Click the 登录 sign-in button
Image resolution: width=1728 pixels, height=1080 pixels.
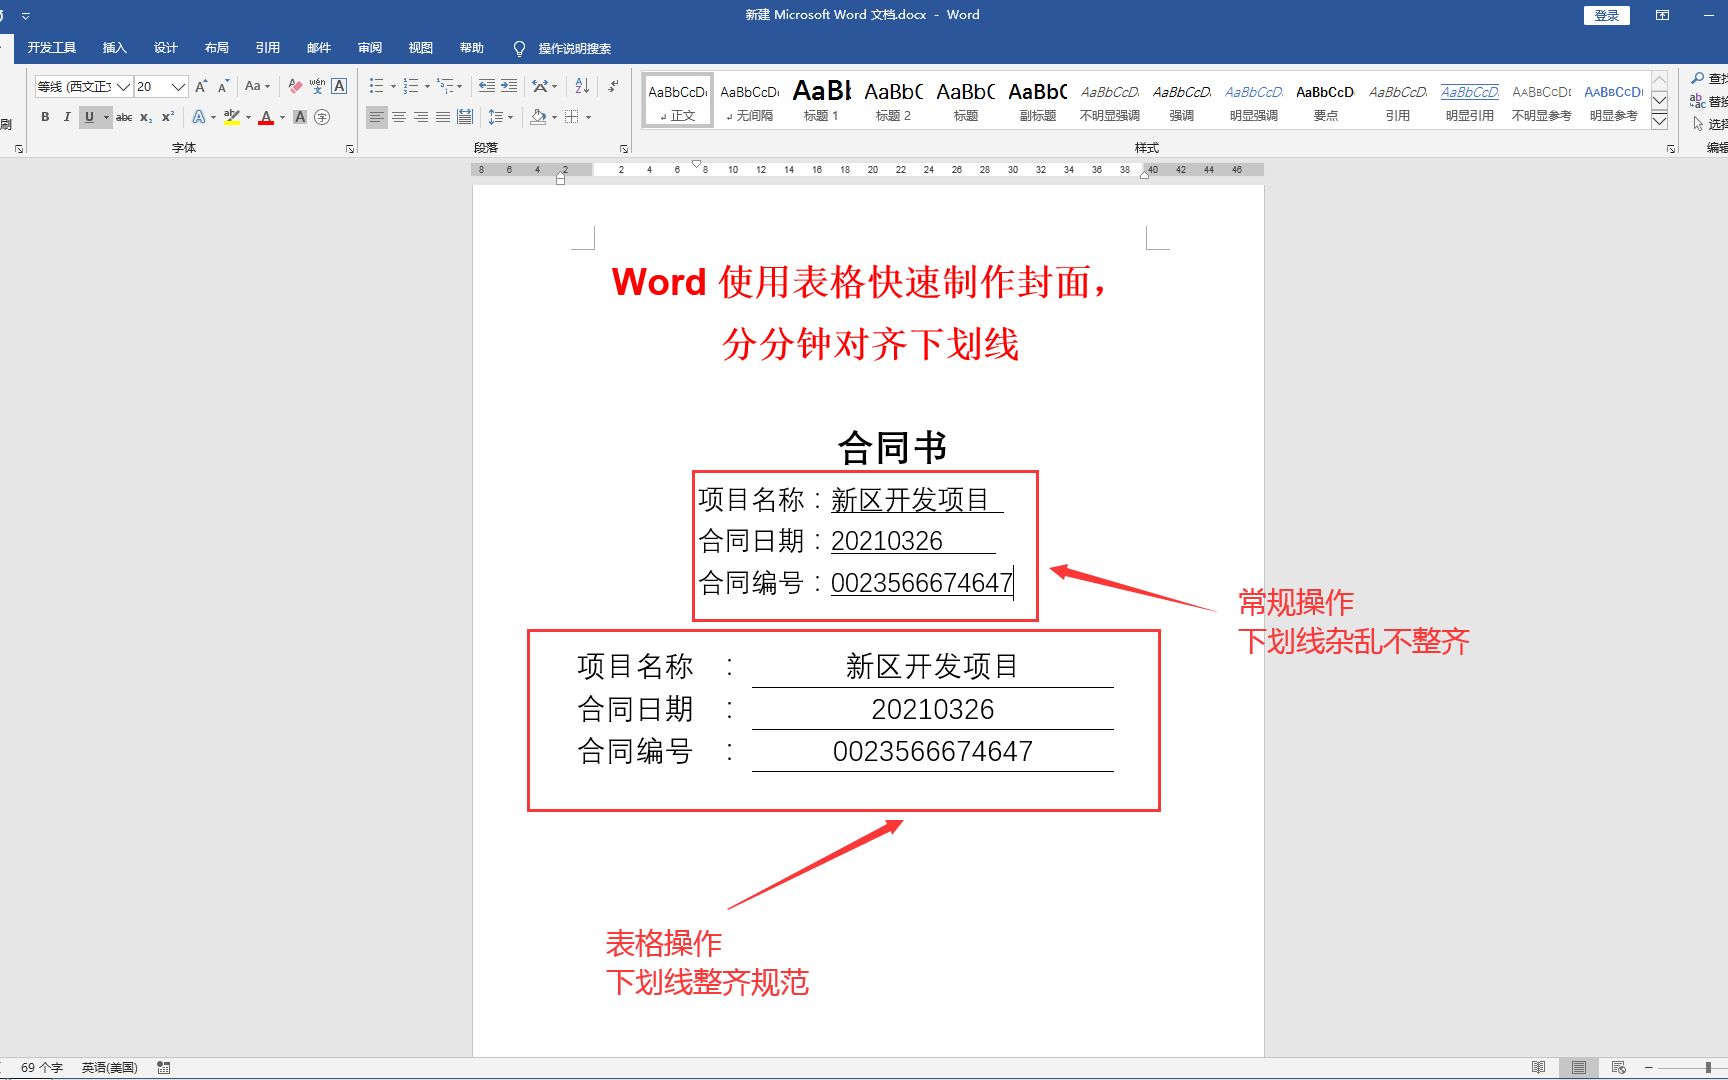1607,15
